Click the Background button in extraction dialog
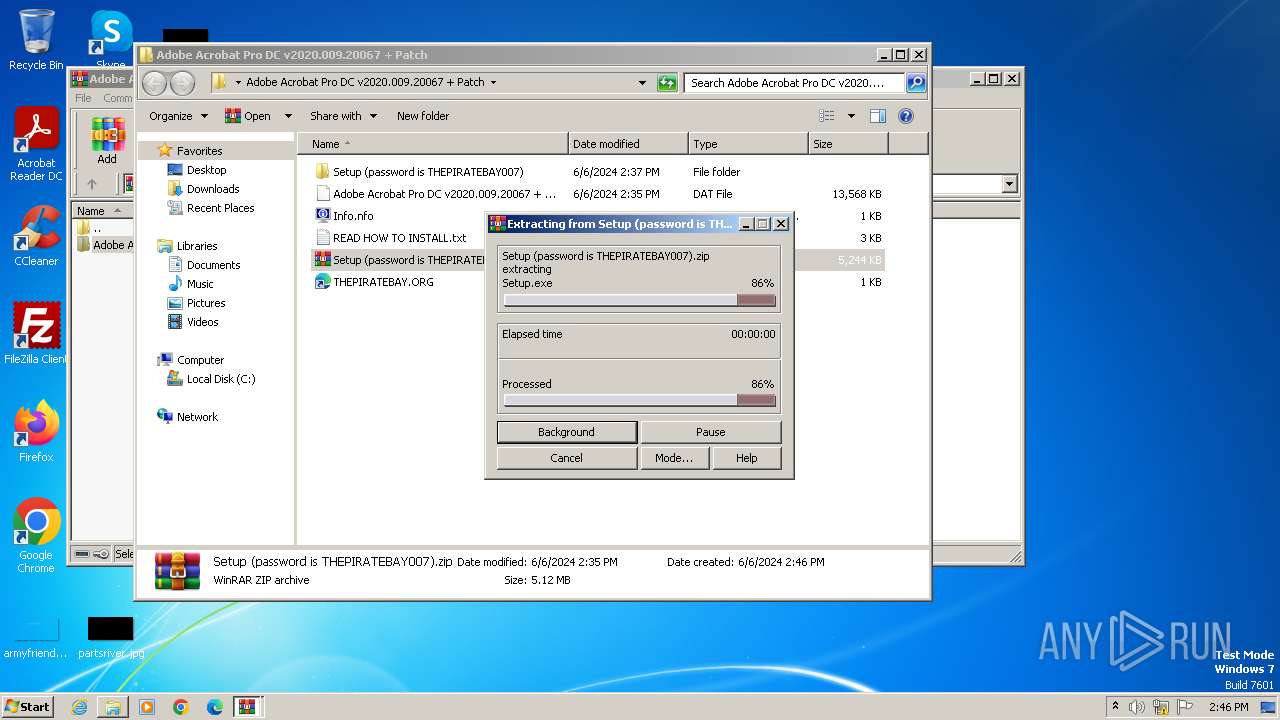This screenshot has width=1280, height=720. click(x=566, y=432)
